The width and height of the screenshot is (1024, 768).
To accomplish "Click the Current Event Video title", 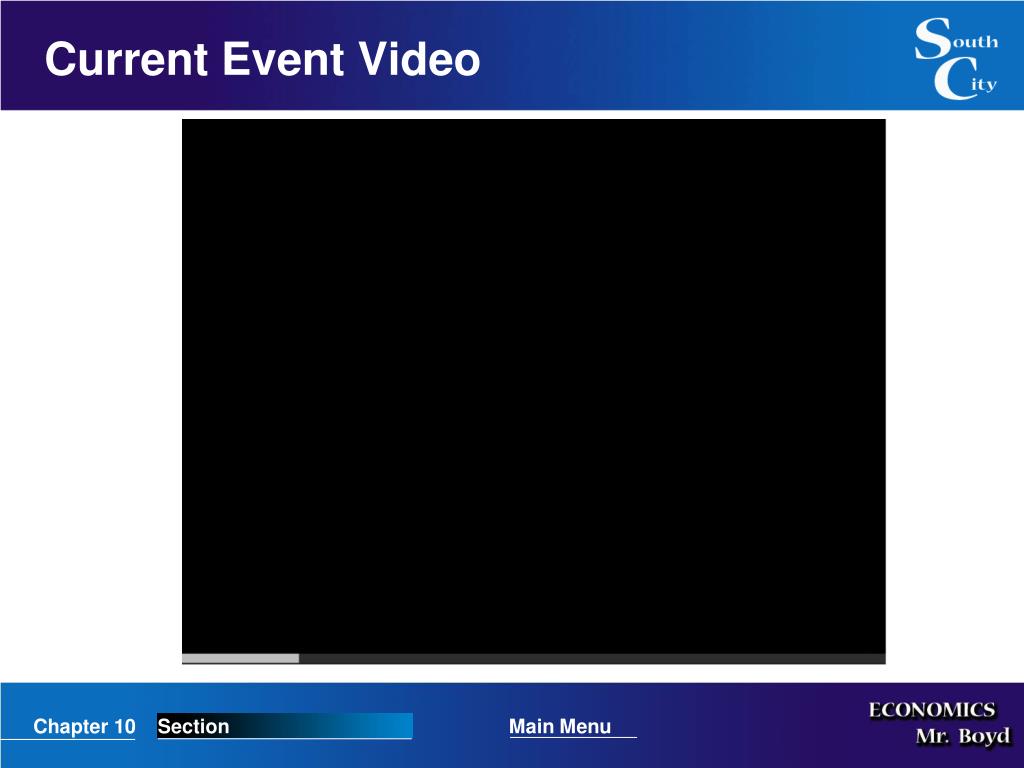I will 263,59.
